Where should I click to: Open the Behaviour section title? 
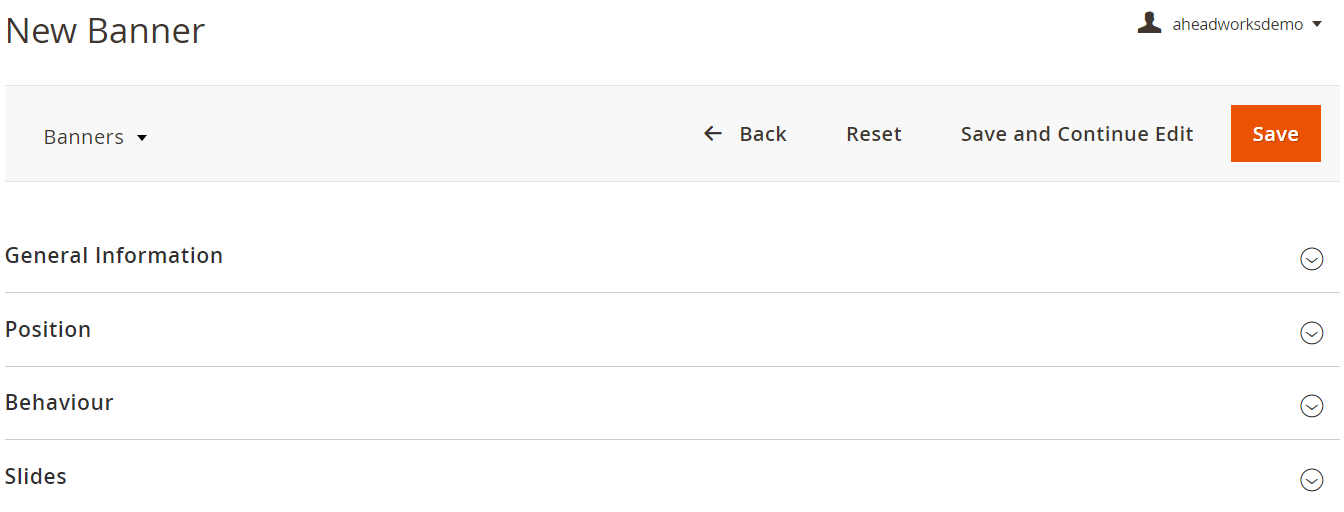pyautogui.click(x=59, y=402)
